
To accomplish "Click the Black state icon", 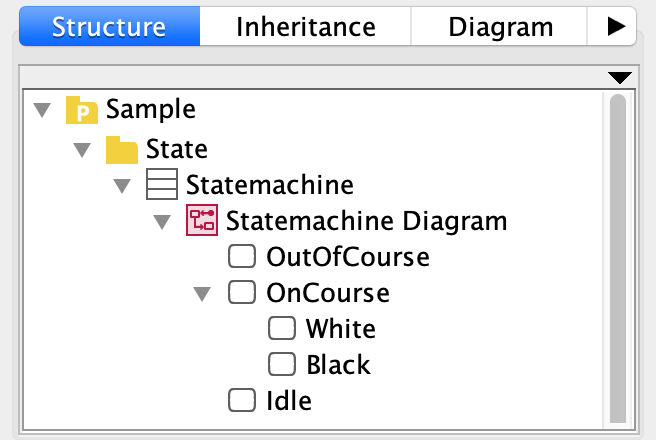I will [281, 365].
